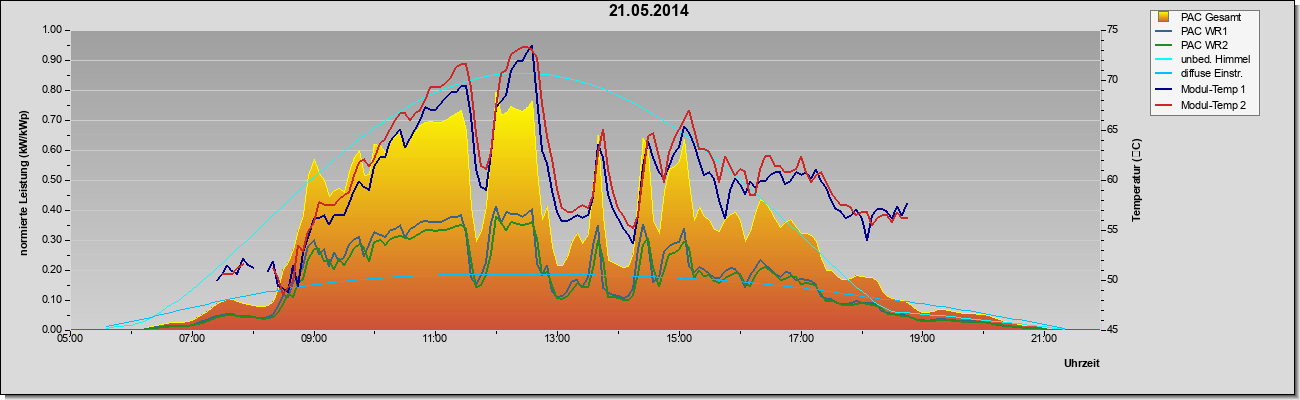
Task: Click the 09:00 time axis label
Action: click(313, 340)
